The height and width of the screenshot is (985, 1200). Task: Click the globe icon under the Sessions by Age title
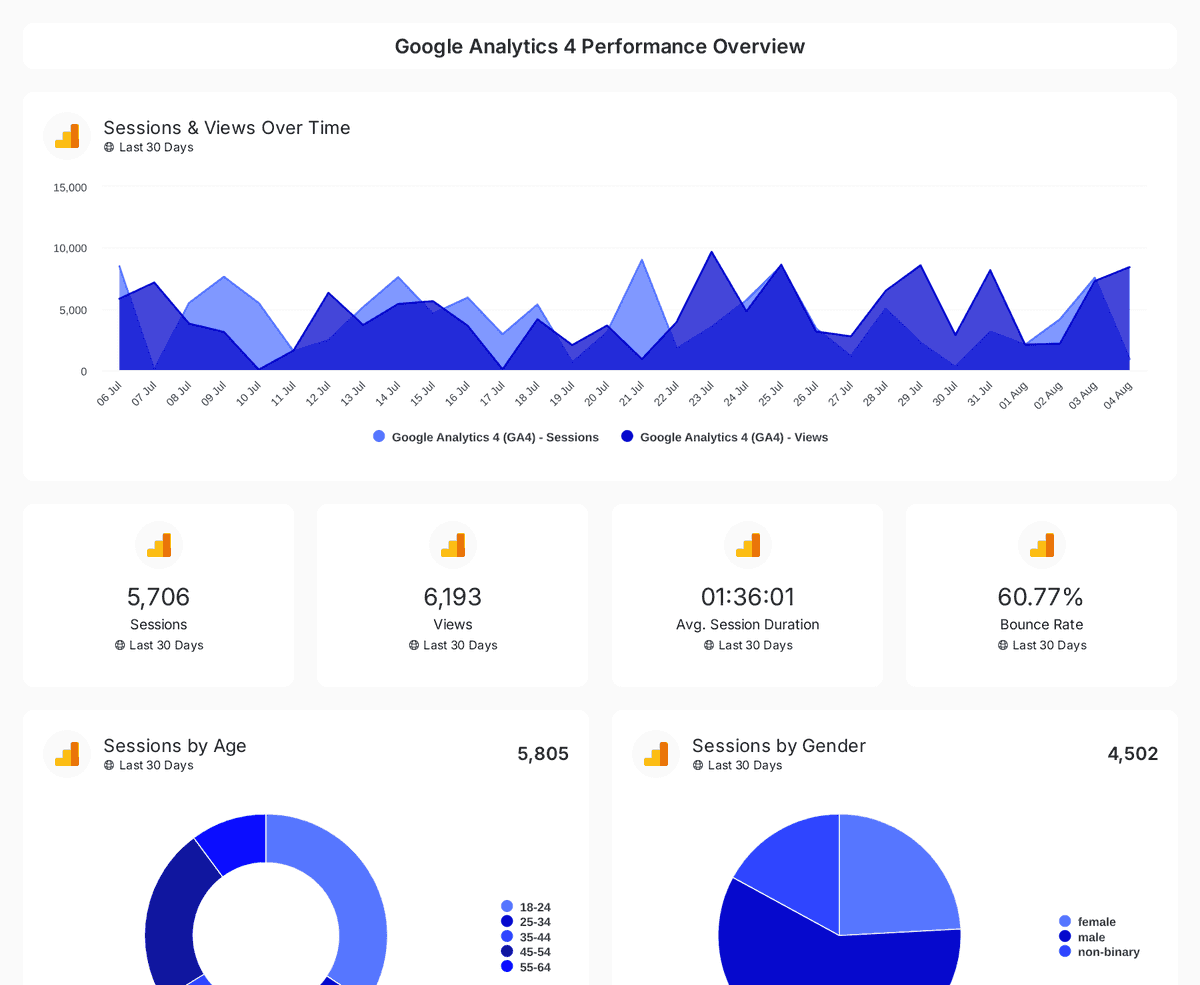[x=109, y=765]
